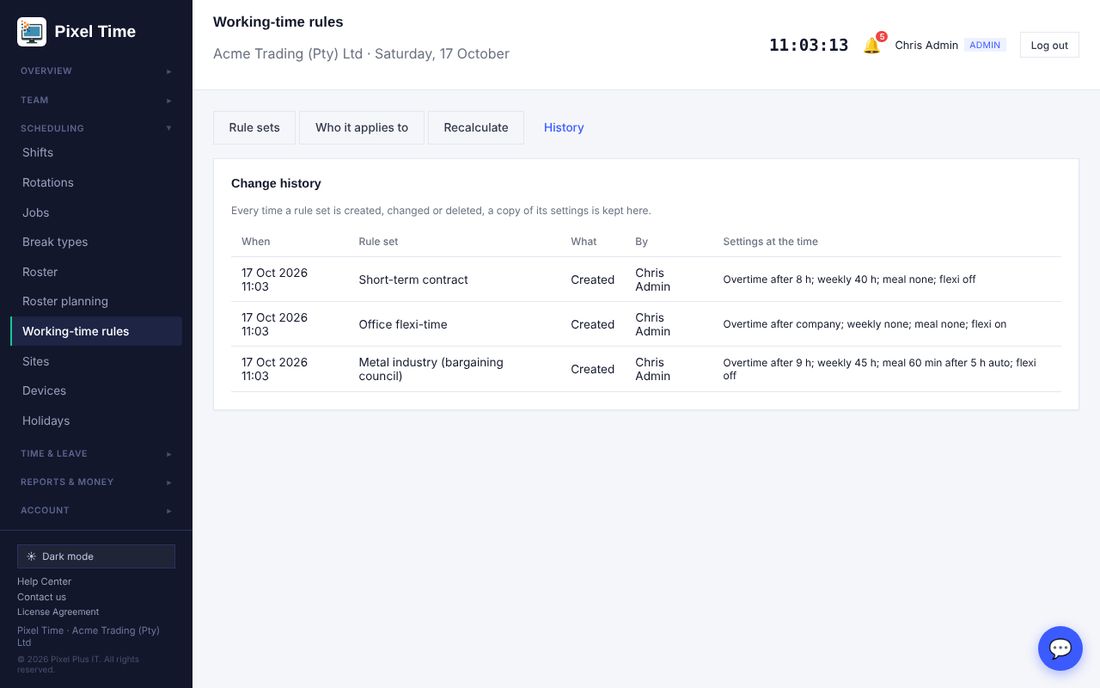Open Roster in the sidebar

click(96, 272)
